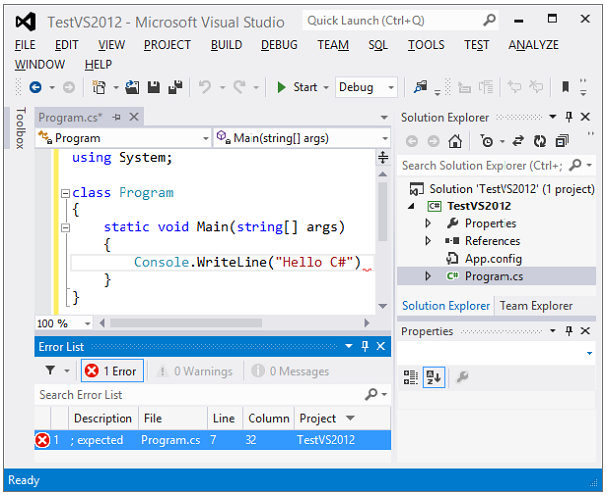
Task: Close the Program.cs editor tab
Action: (x=134, y=117)
